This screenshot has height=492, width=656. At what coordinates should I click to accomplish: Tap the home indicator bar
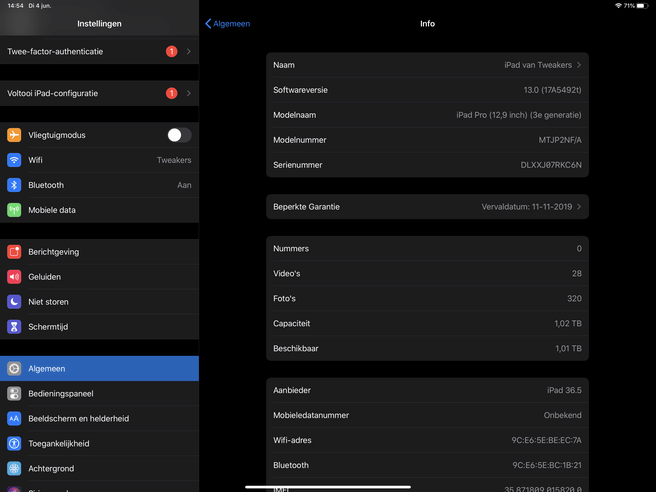click(x=328, y=487)
